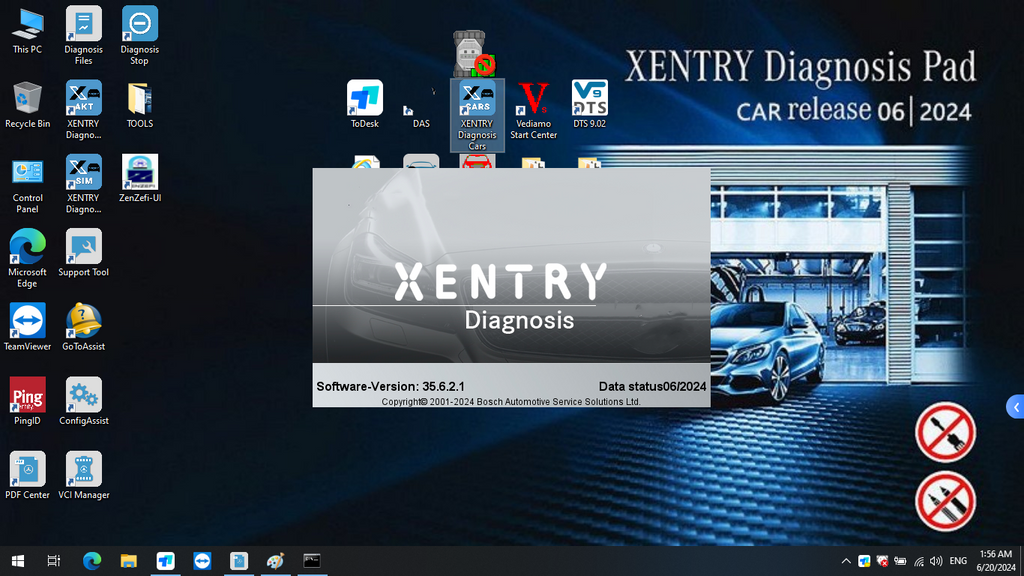Screen dimensions: 1024x576
Task: Open the volume control in the tray
Action: [934, 562]
